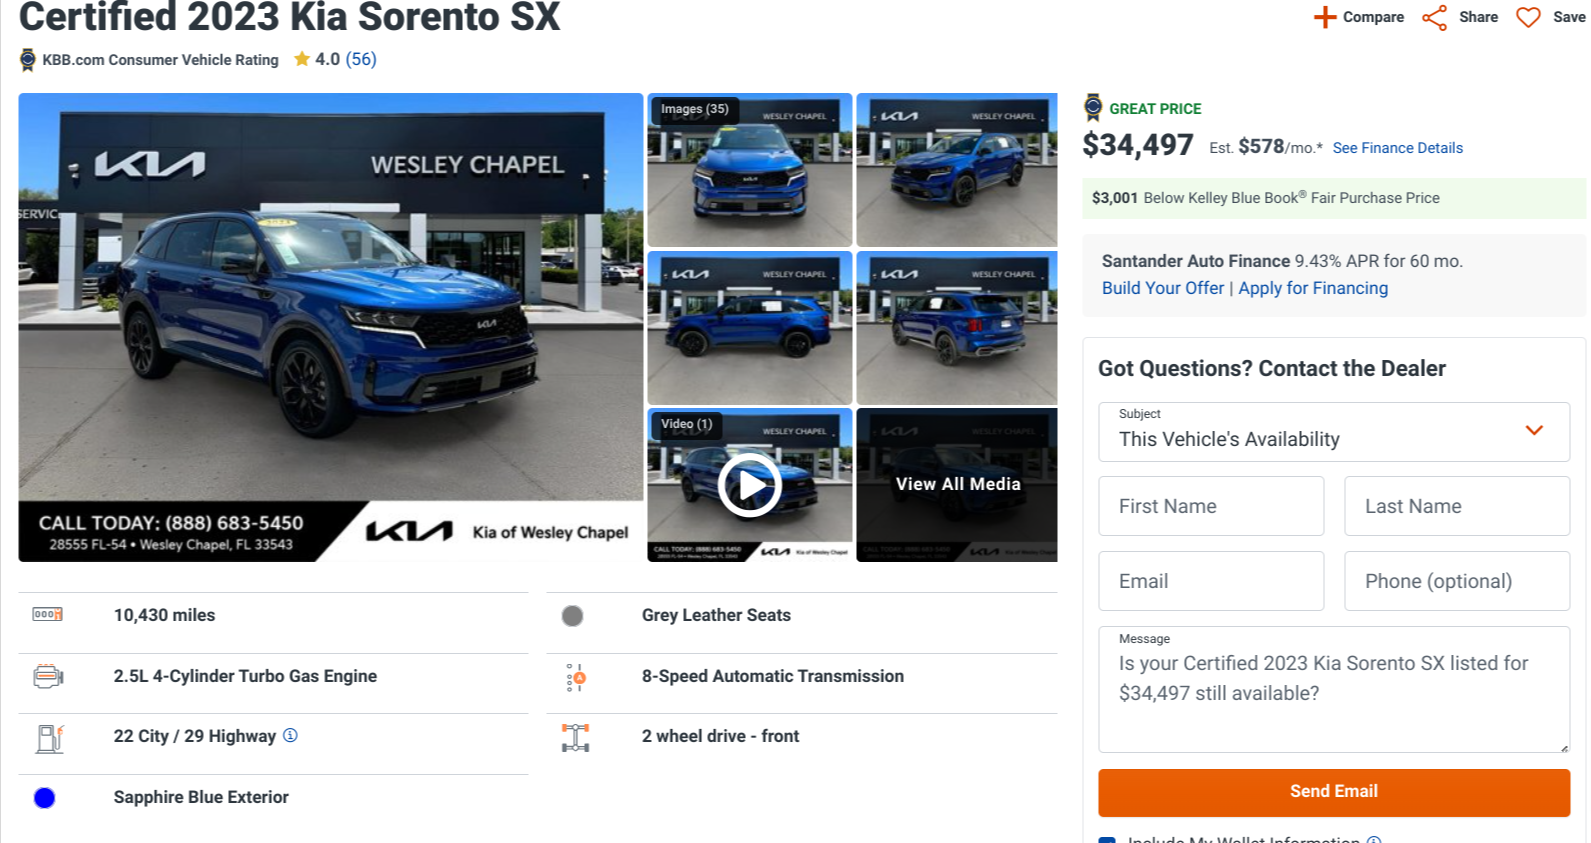1591x843 pixels.
Task: Click the odometer mileage icon
Action: pyautogui.click(x=47, y=614)
